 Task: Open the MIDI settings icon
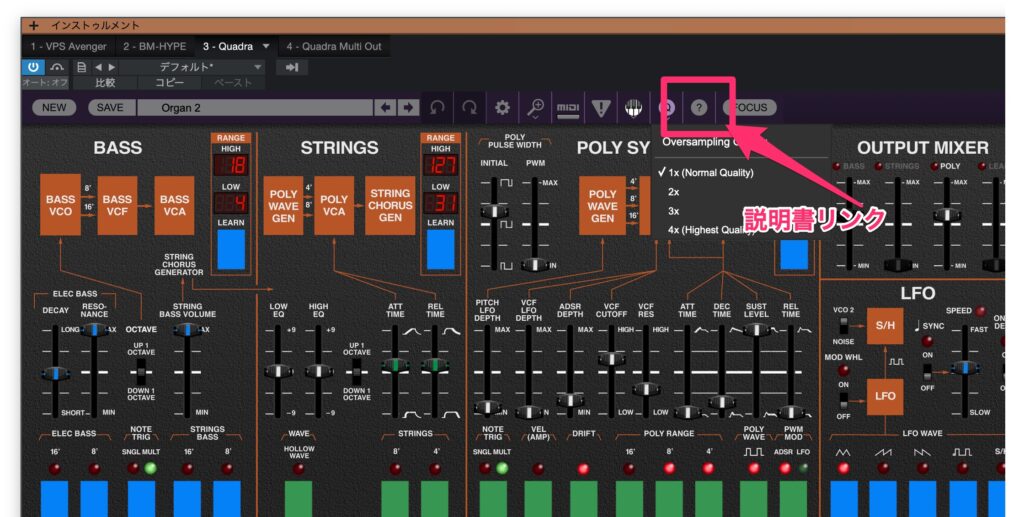(x=568, y=107)
